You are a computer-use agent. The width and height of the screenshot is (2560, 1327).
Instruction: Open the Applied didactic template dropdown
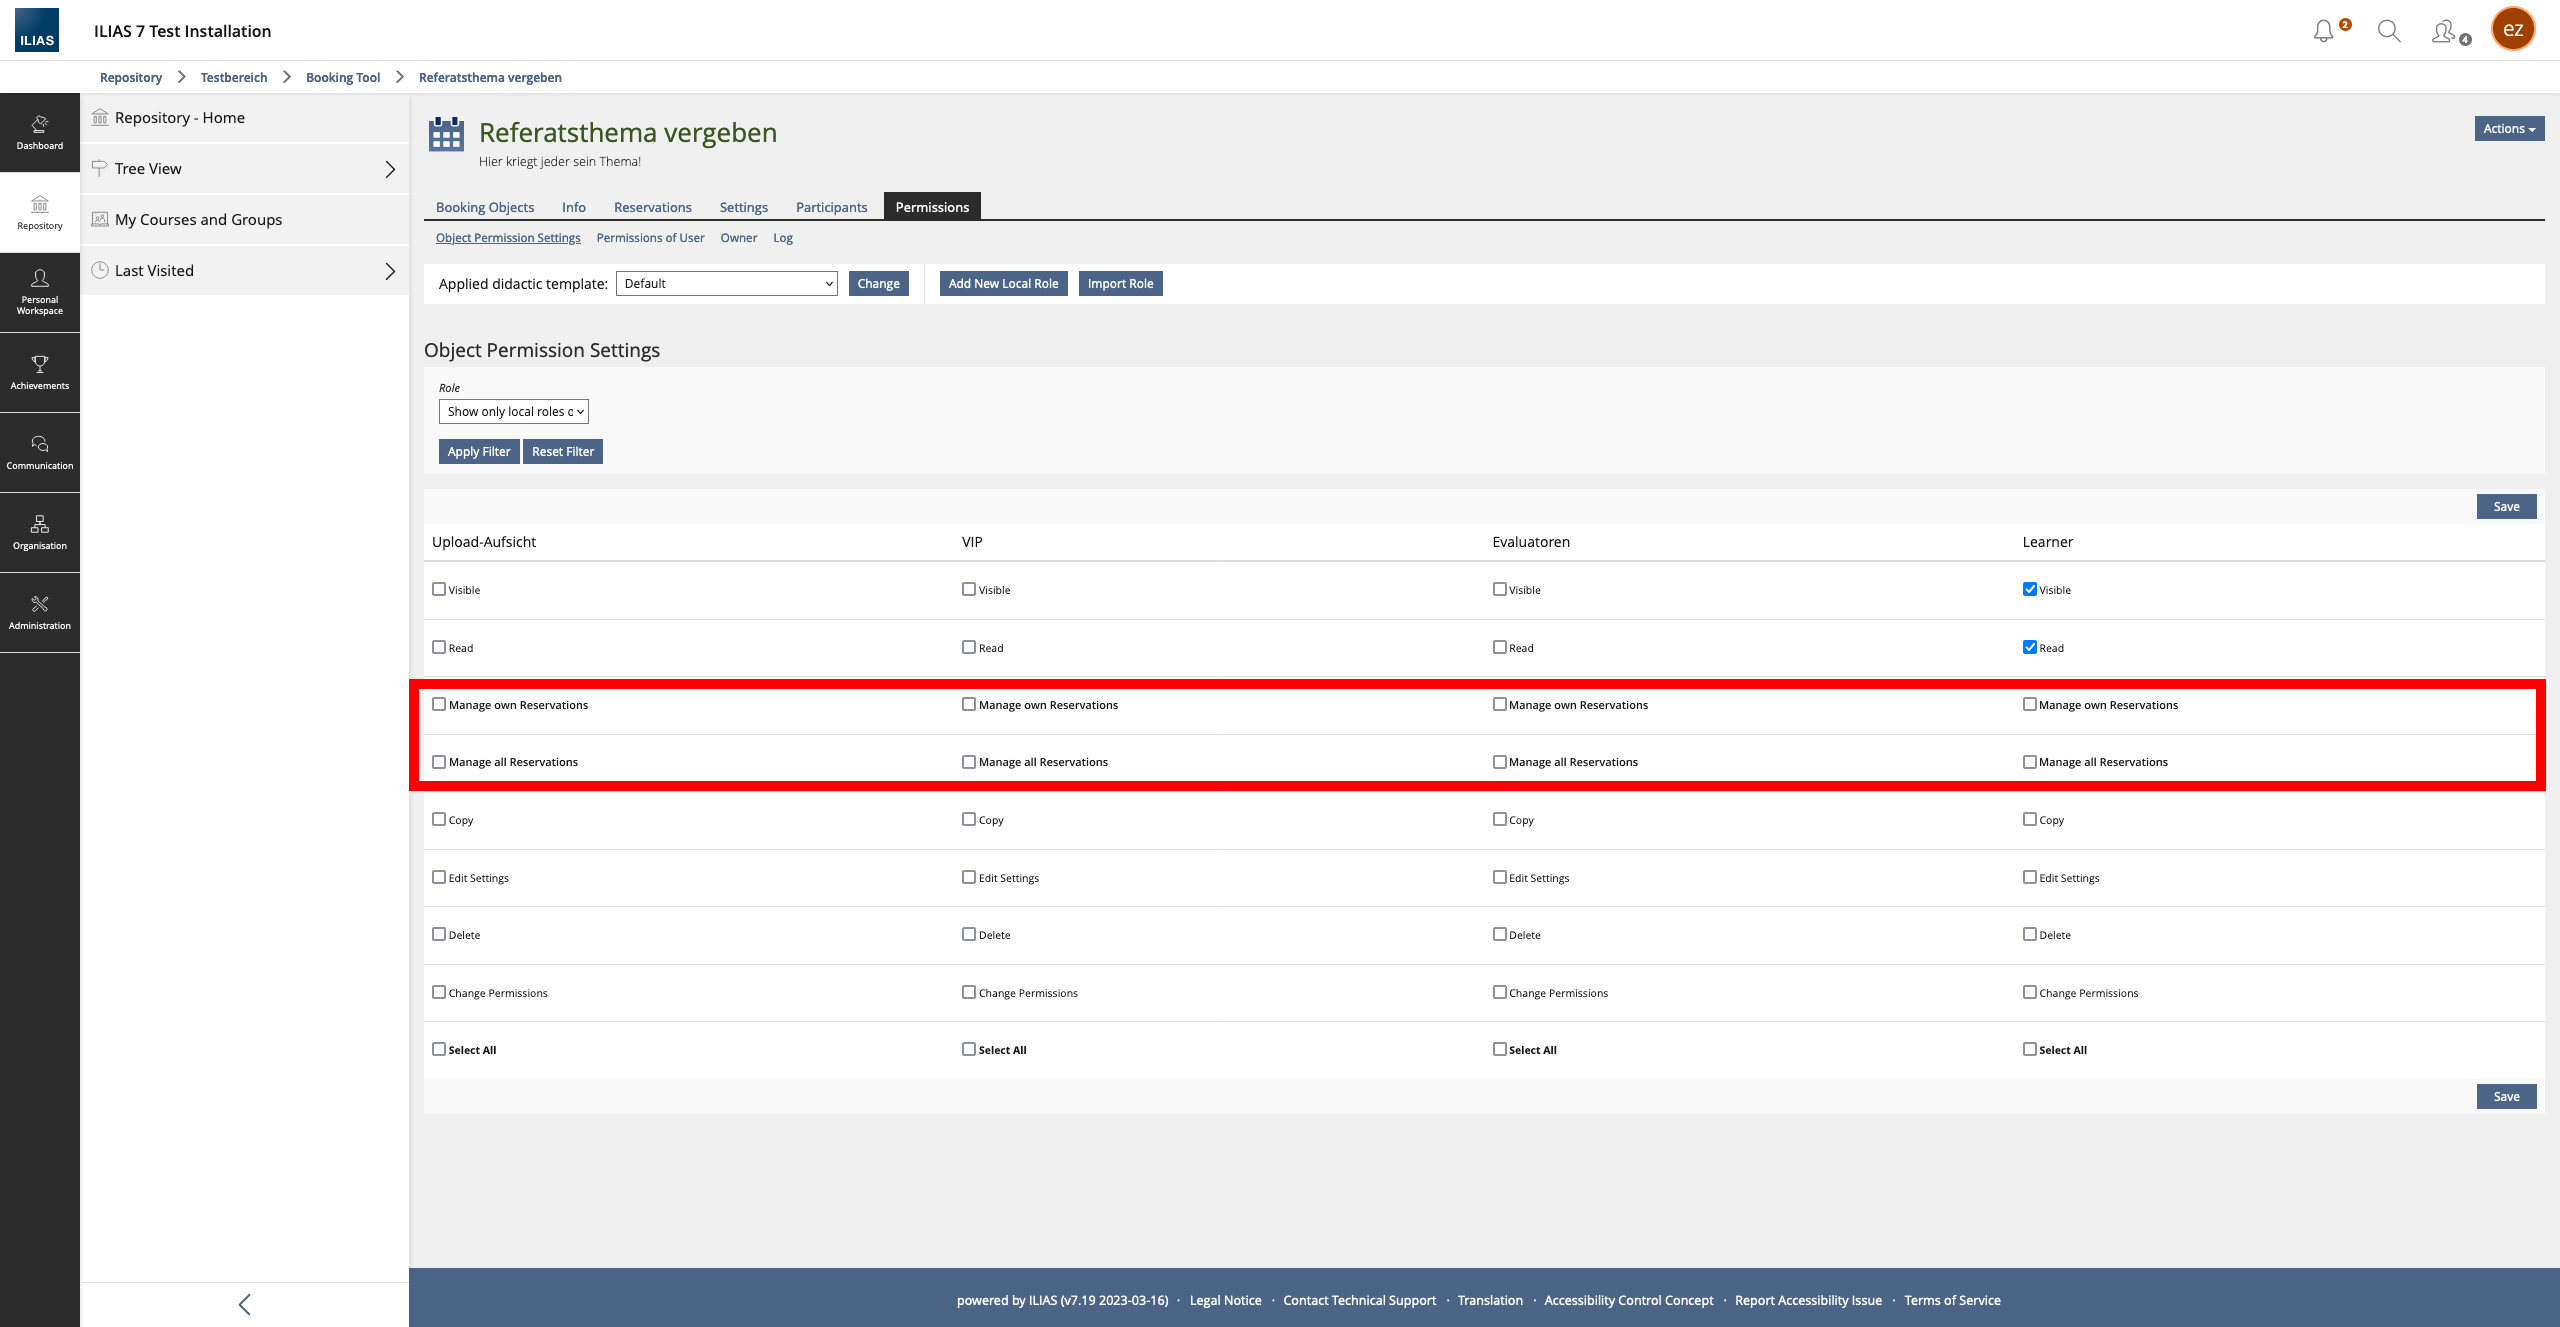(727, 284)
